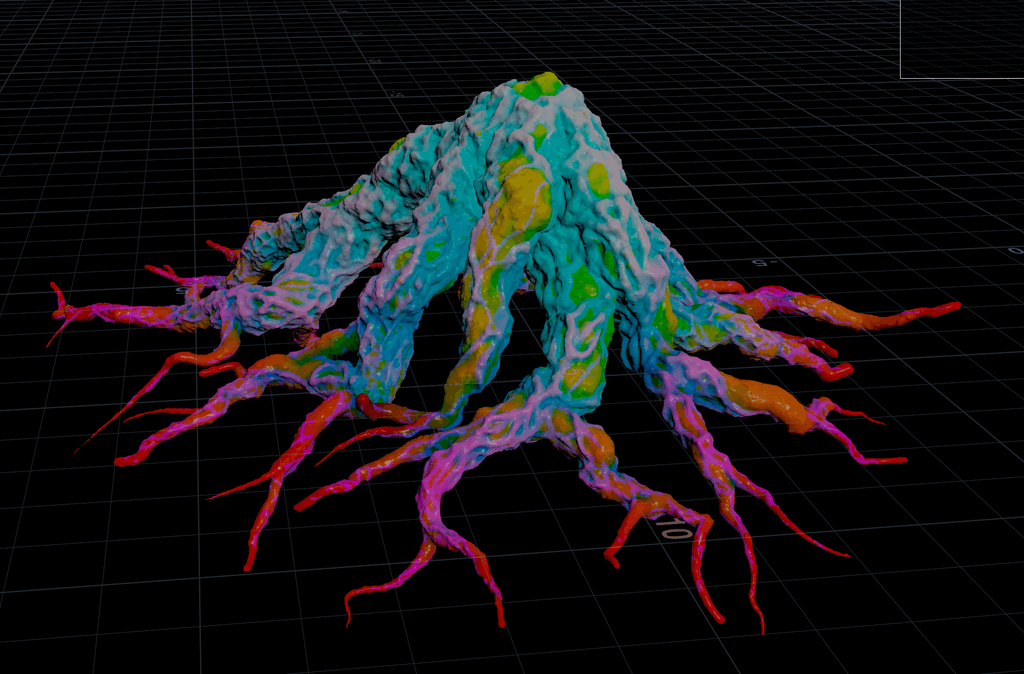Click the green patch on the model's peak

point(544,83)
